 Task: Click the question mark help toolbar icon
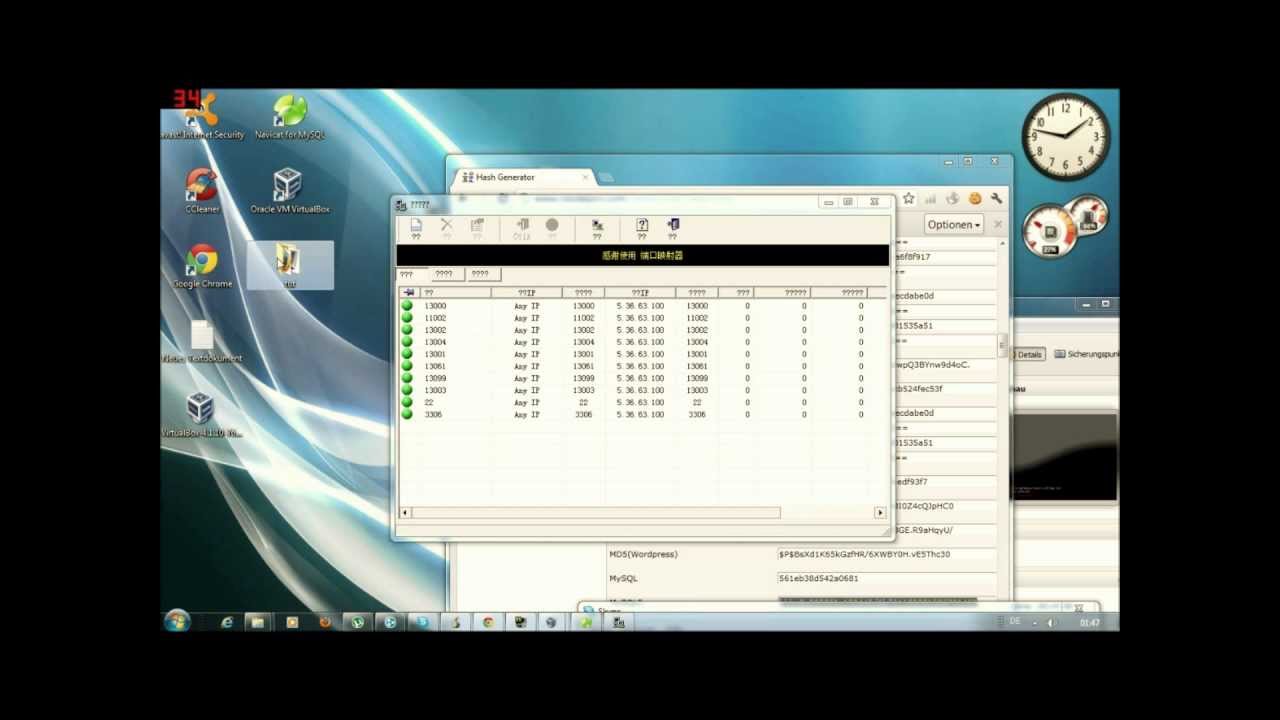pos(642,225)
